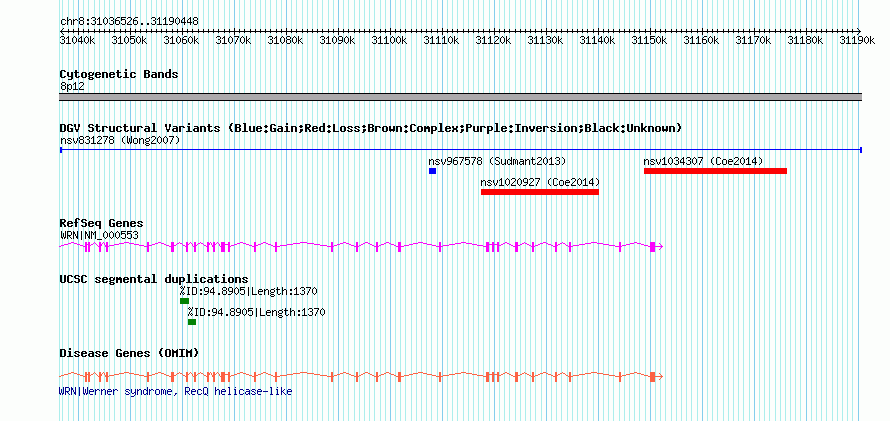Image resolution: width=890 pixels, height=421 pixels.
Task: Click the 31070k ruler tick label
Action: tap(233, 40)
